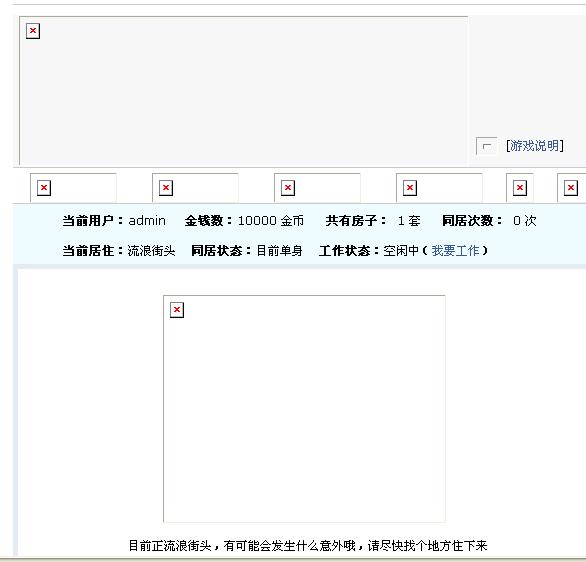Click the large empty center picture frame
The height and width of the screenshot is (562, 586).
[x=304, y=409]
